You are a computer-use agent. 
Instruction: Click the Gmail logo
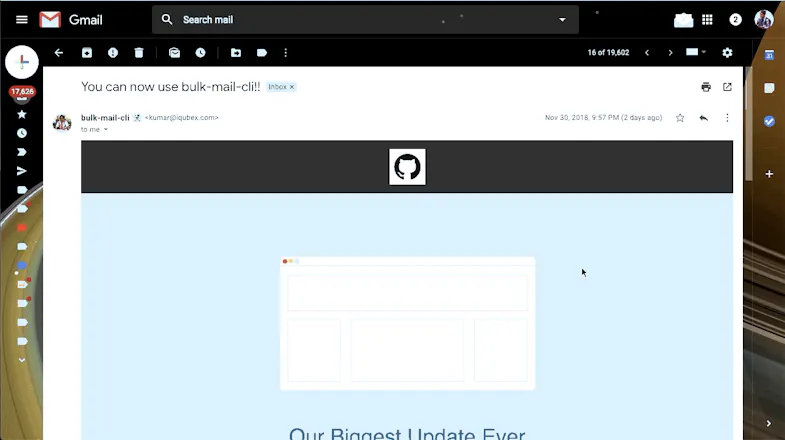coord(71,20)
